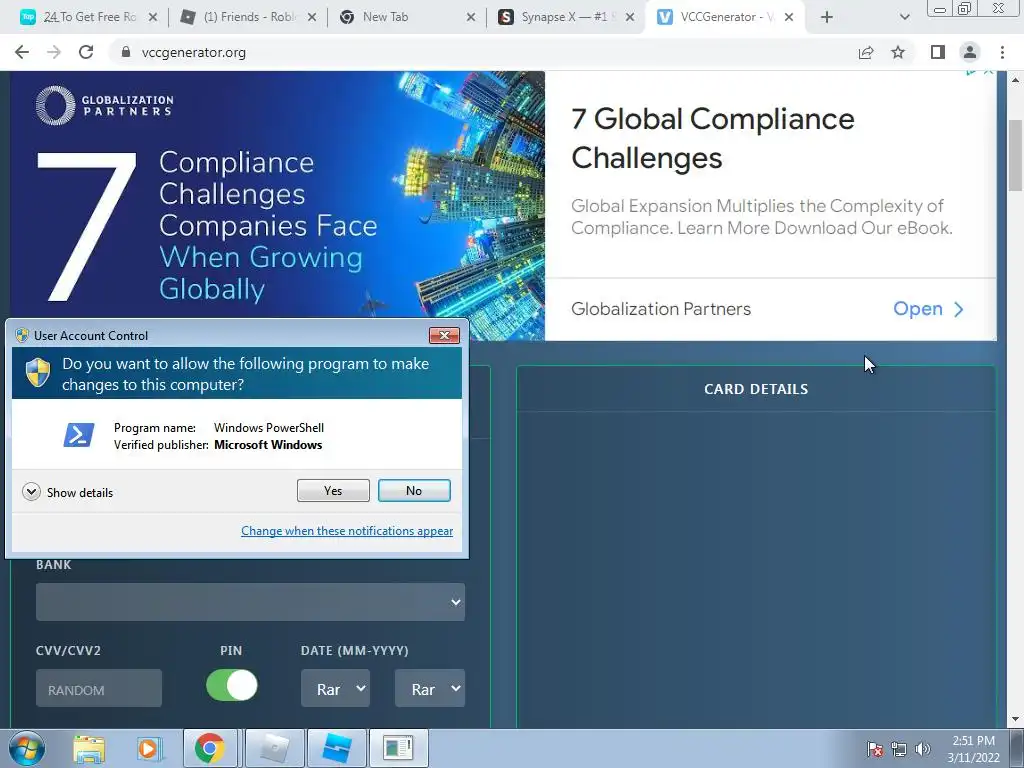
Task: Click the last taskbar program window icon
Action: click(x=399, y=748)
